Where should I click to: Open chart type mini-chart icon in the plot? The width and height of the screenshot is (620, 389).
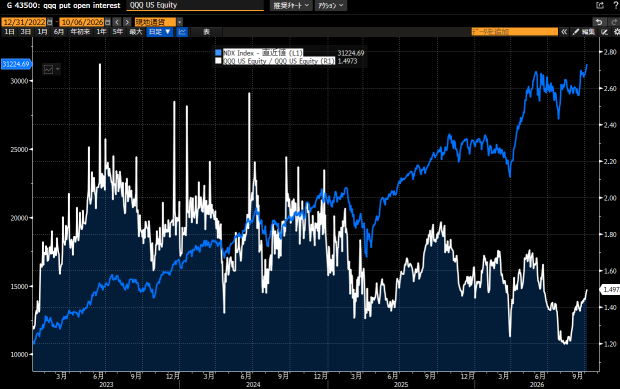[x=49, y=70]
